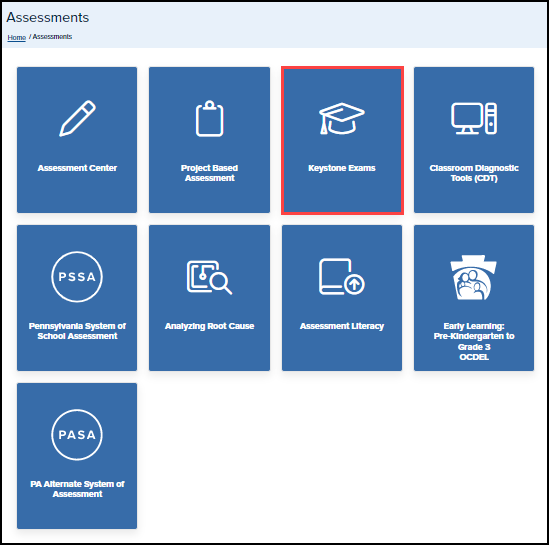Open the Assessment Literacy label
Viewport: 549px width, 545px height.
(342, 326)
